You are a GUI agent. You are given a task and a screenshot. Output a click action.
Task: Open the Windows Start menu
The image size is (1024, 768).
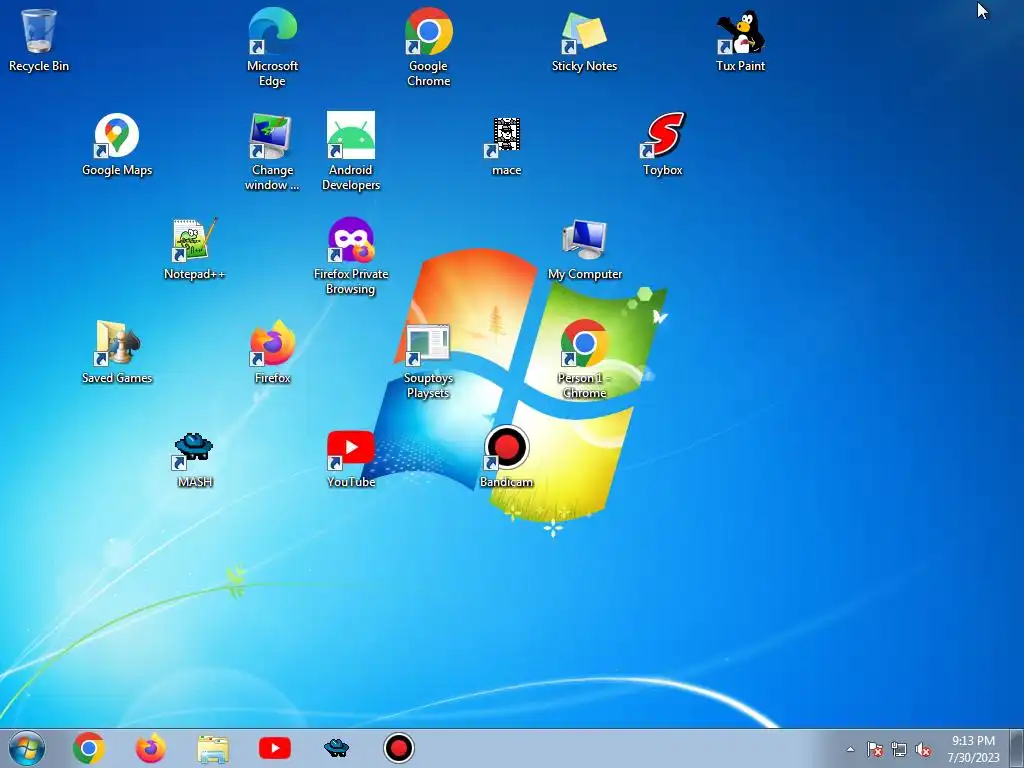[27, 748]
